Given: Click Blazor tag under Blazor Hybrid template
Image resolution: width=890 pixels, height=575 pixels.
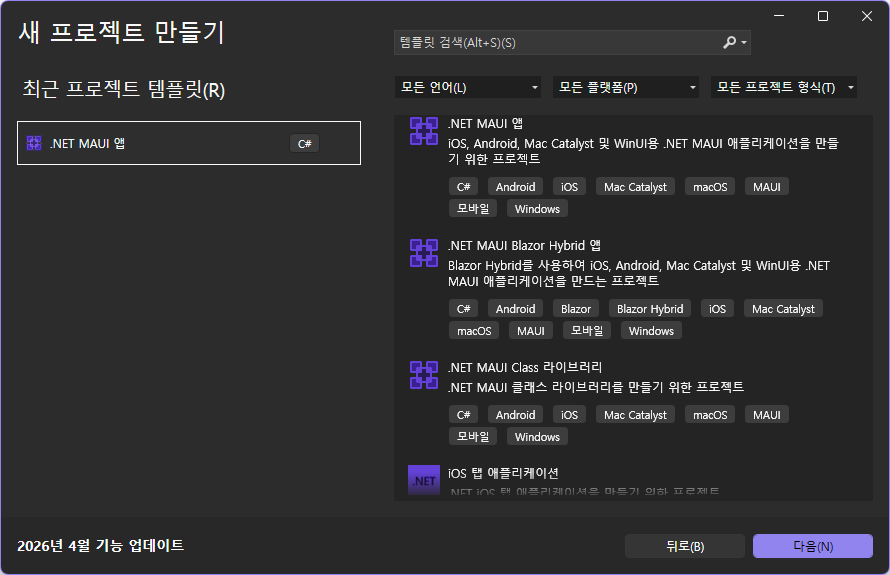Looking at the screenshot, I should click(x=576, y=309).
